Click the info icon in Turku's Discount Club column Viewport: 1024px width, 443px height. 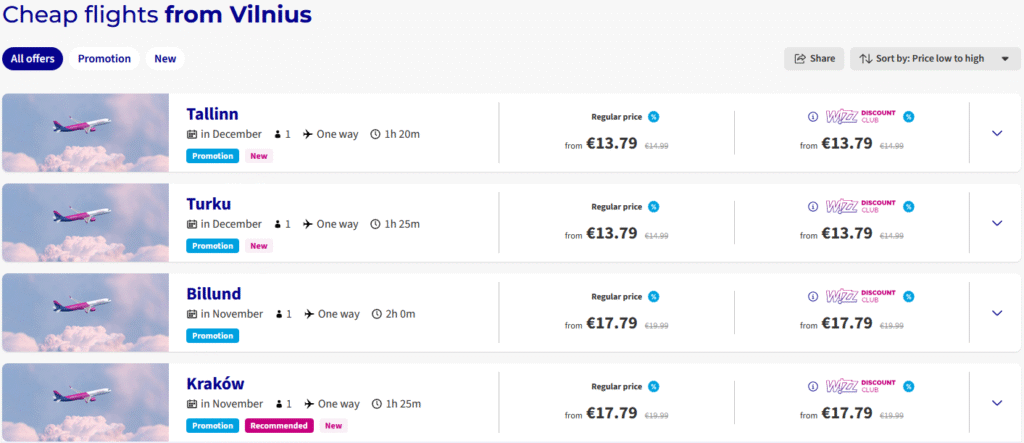812,207
